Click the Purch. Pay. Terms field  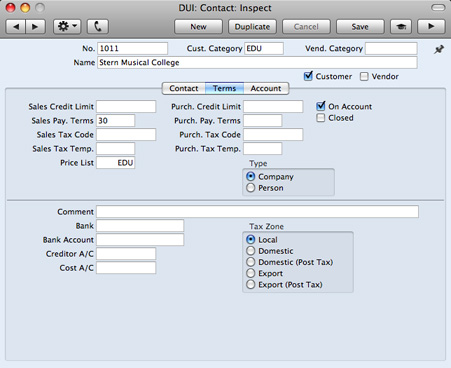(x=263, y=120)
